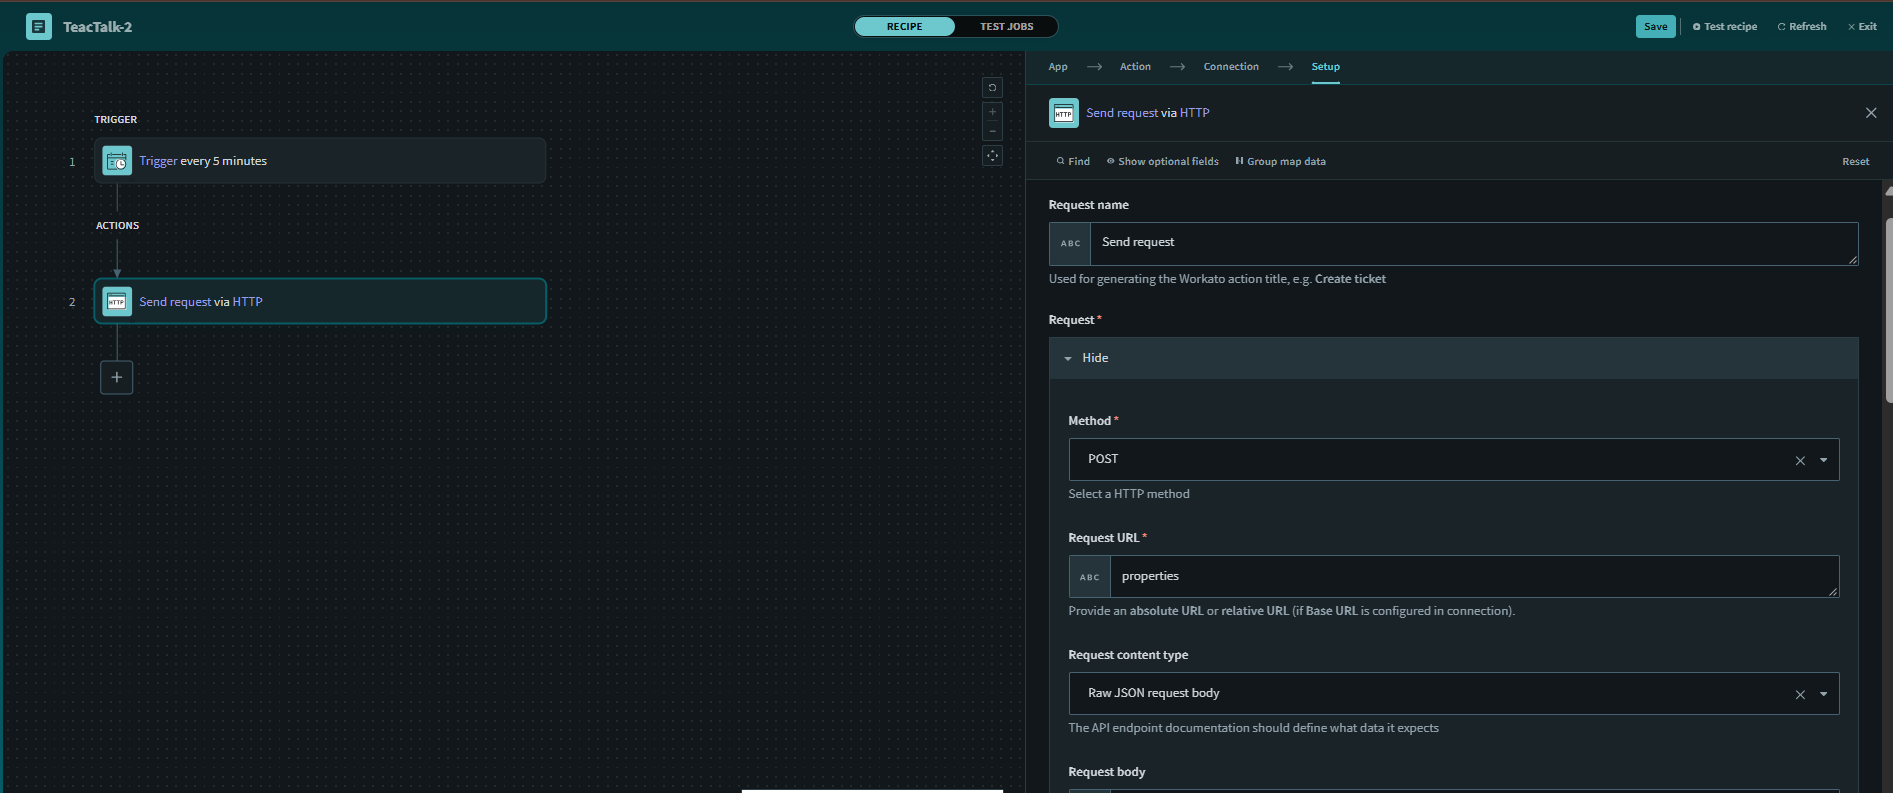Zoom out on the recipe canvas
Screen dimensions: 1893x793
(992, 131)
